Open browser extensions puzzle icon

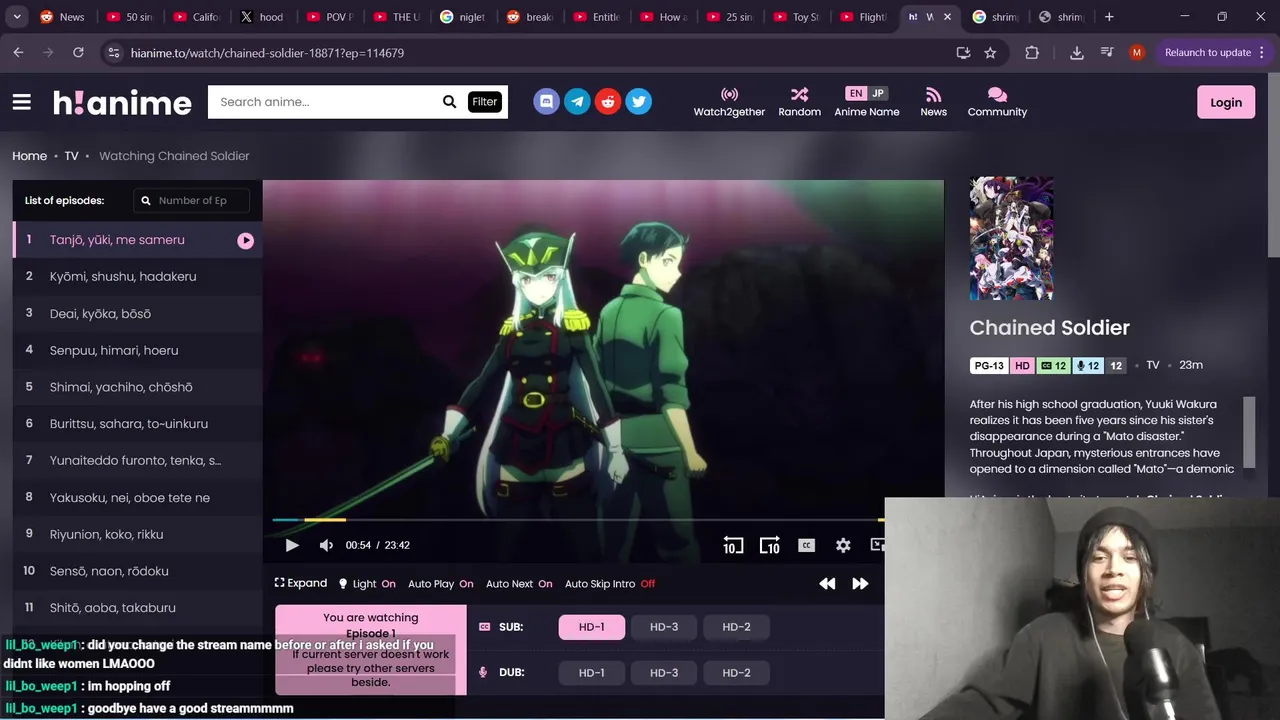tap(1032, 53)
